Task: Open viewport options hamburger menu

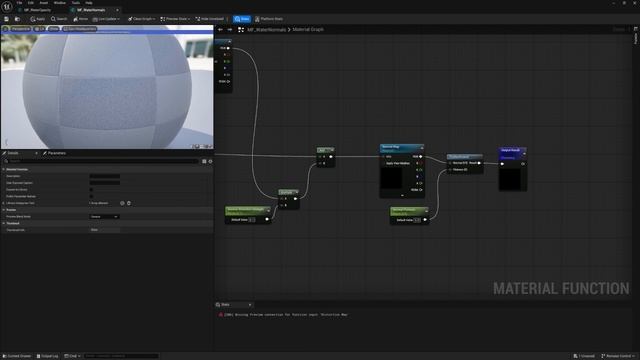Action: (5, 29)
